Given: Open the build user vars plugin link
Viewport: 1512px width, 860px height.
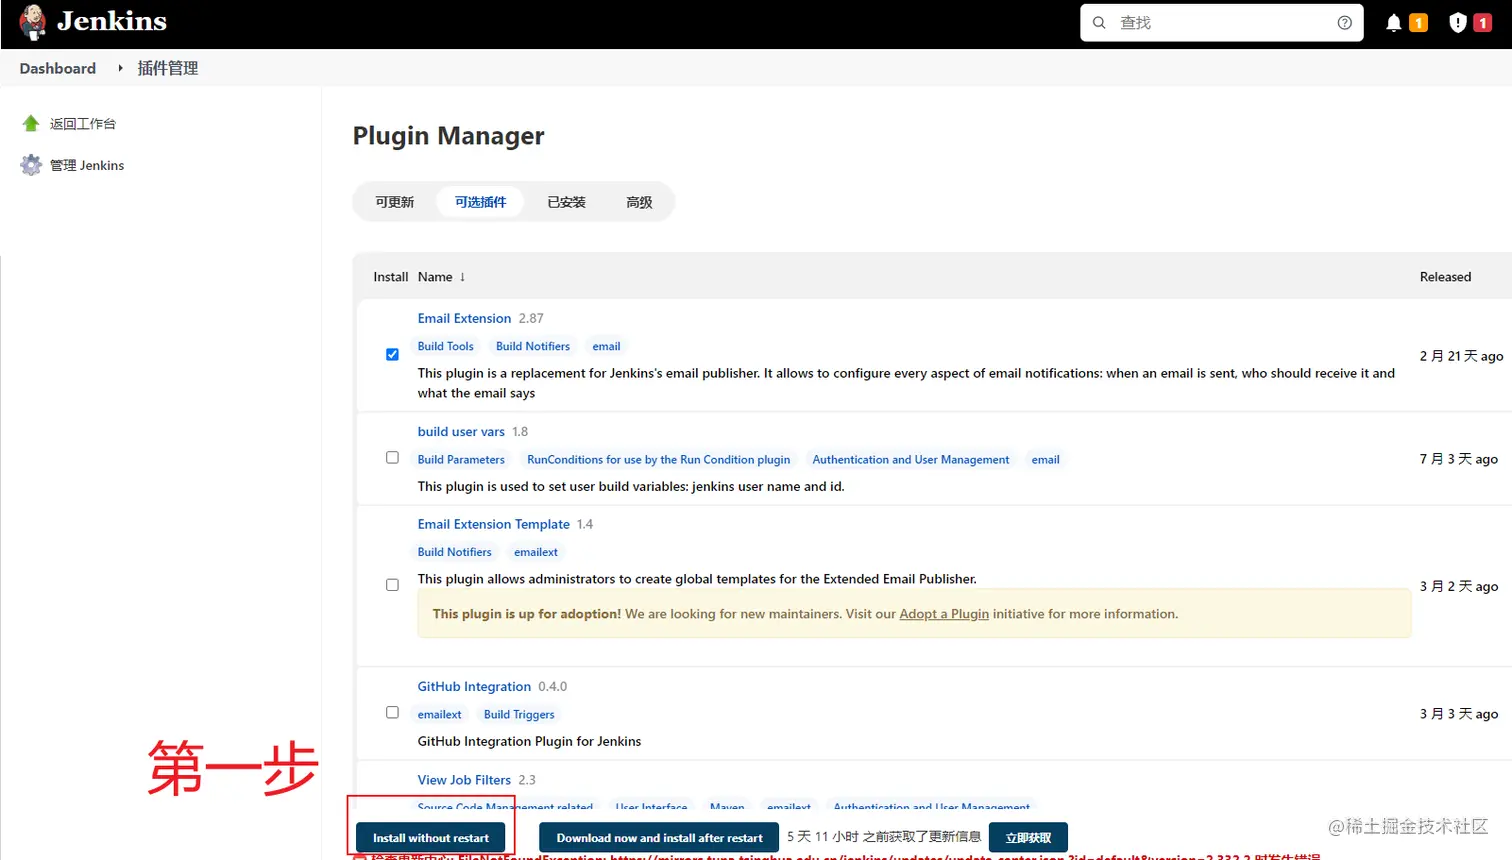Looking at the screenshot, I should tap(461, 431).
